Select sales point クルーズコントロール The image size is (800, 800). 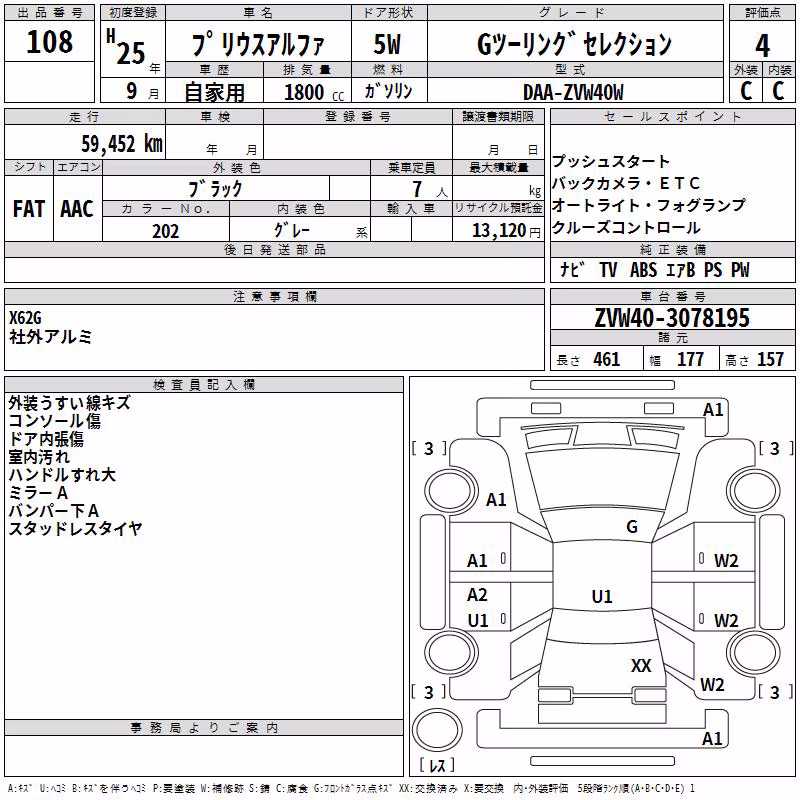click(x=626, y=228)
